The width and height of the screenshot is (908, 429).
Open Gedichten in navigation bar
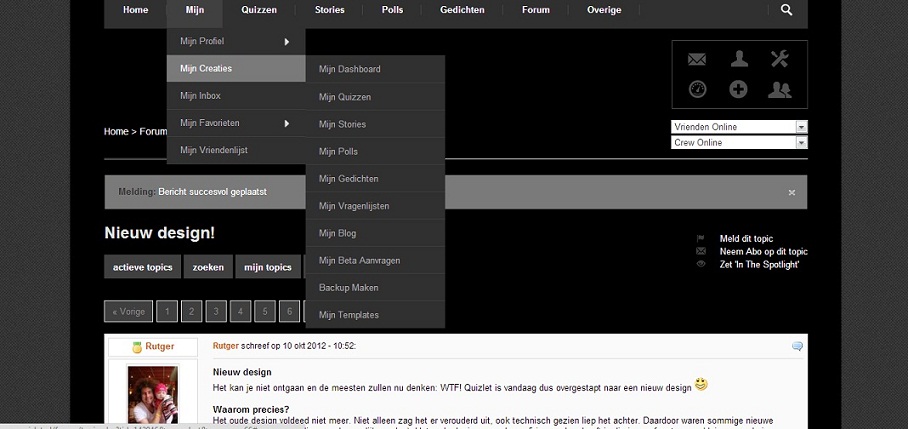[462, 10]
